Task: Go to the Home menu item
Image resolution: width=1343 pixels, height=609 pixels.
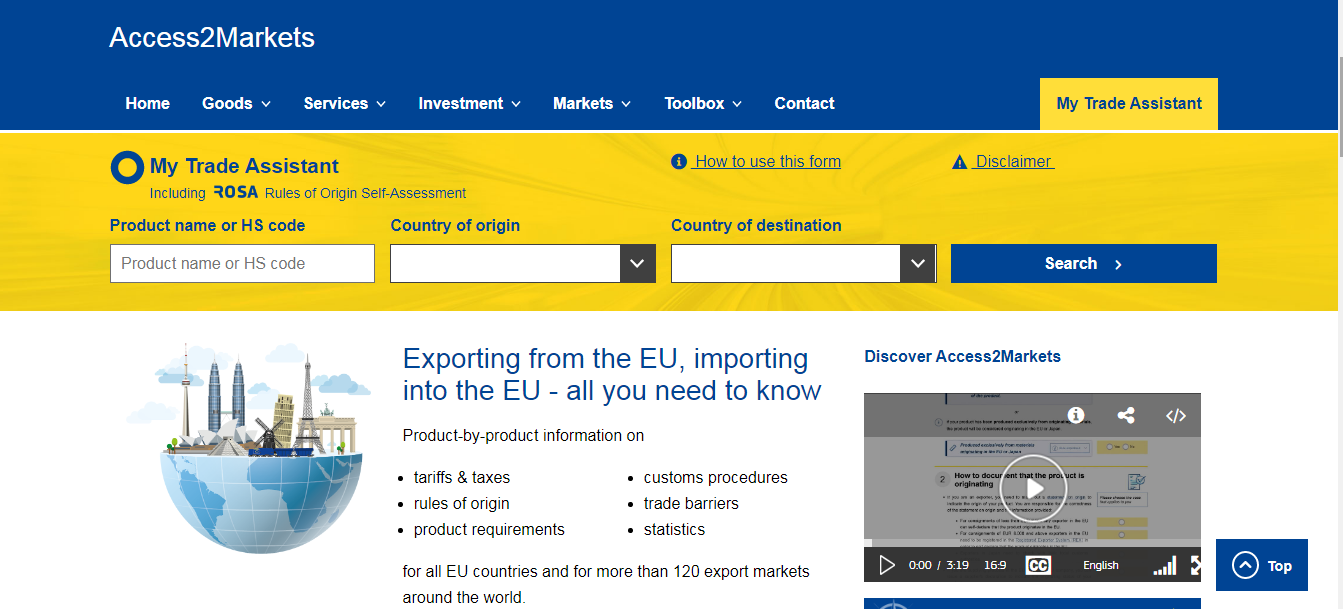Action: coord(148,103)
